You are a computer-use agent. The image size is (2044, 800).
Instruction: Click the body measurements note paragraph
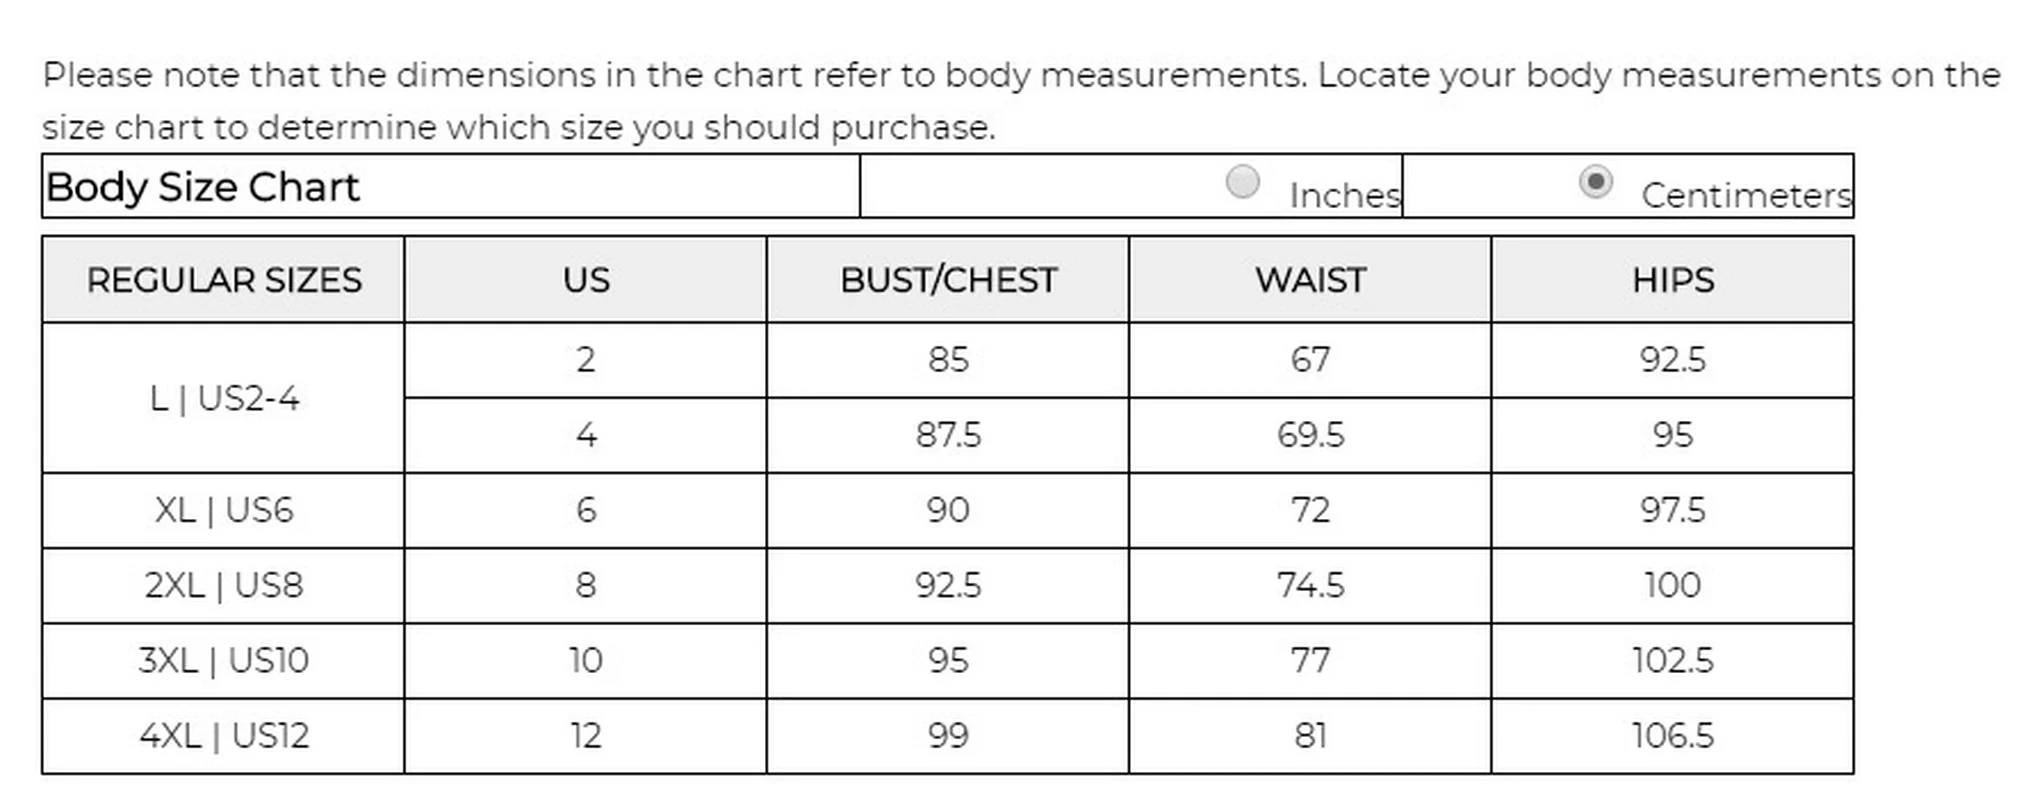click(x=1020, y=101)
